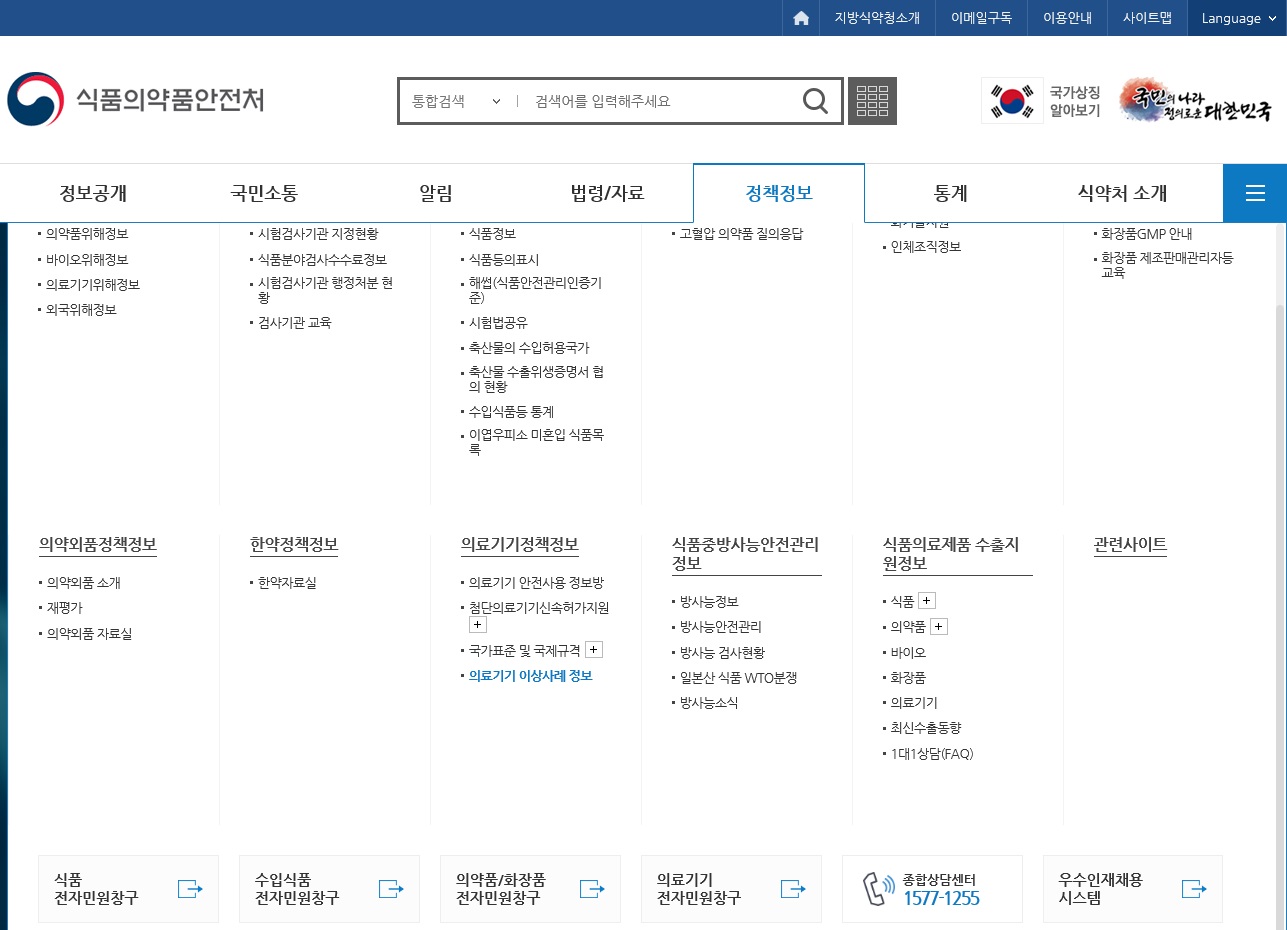Click the 종합상담센터 phone icon

(x=878, y=888)
